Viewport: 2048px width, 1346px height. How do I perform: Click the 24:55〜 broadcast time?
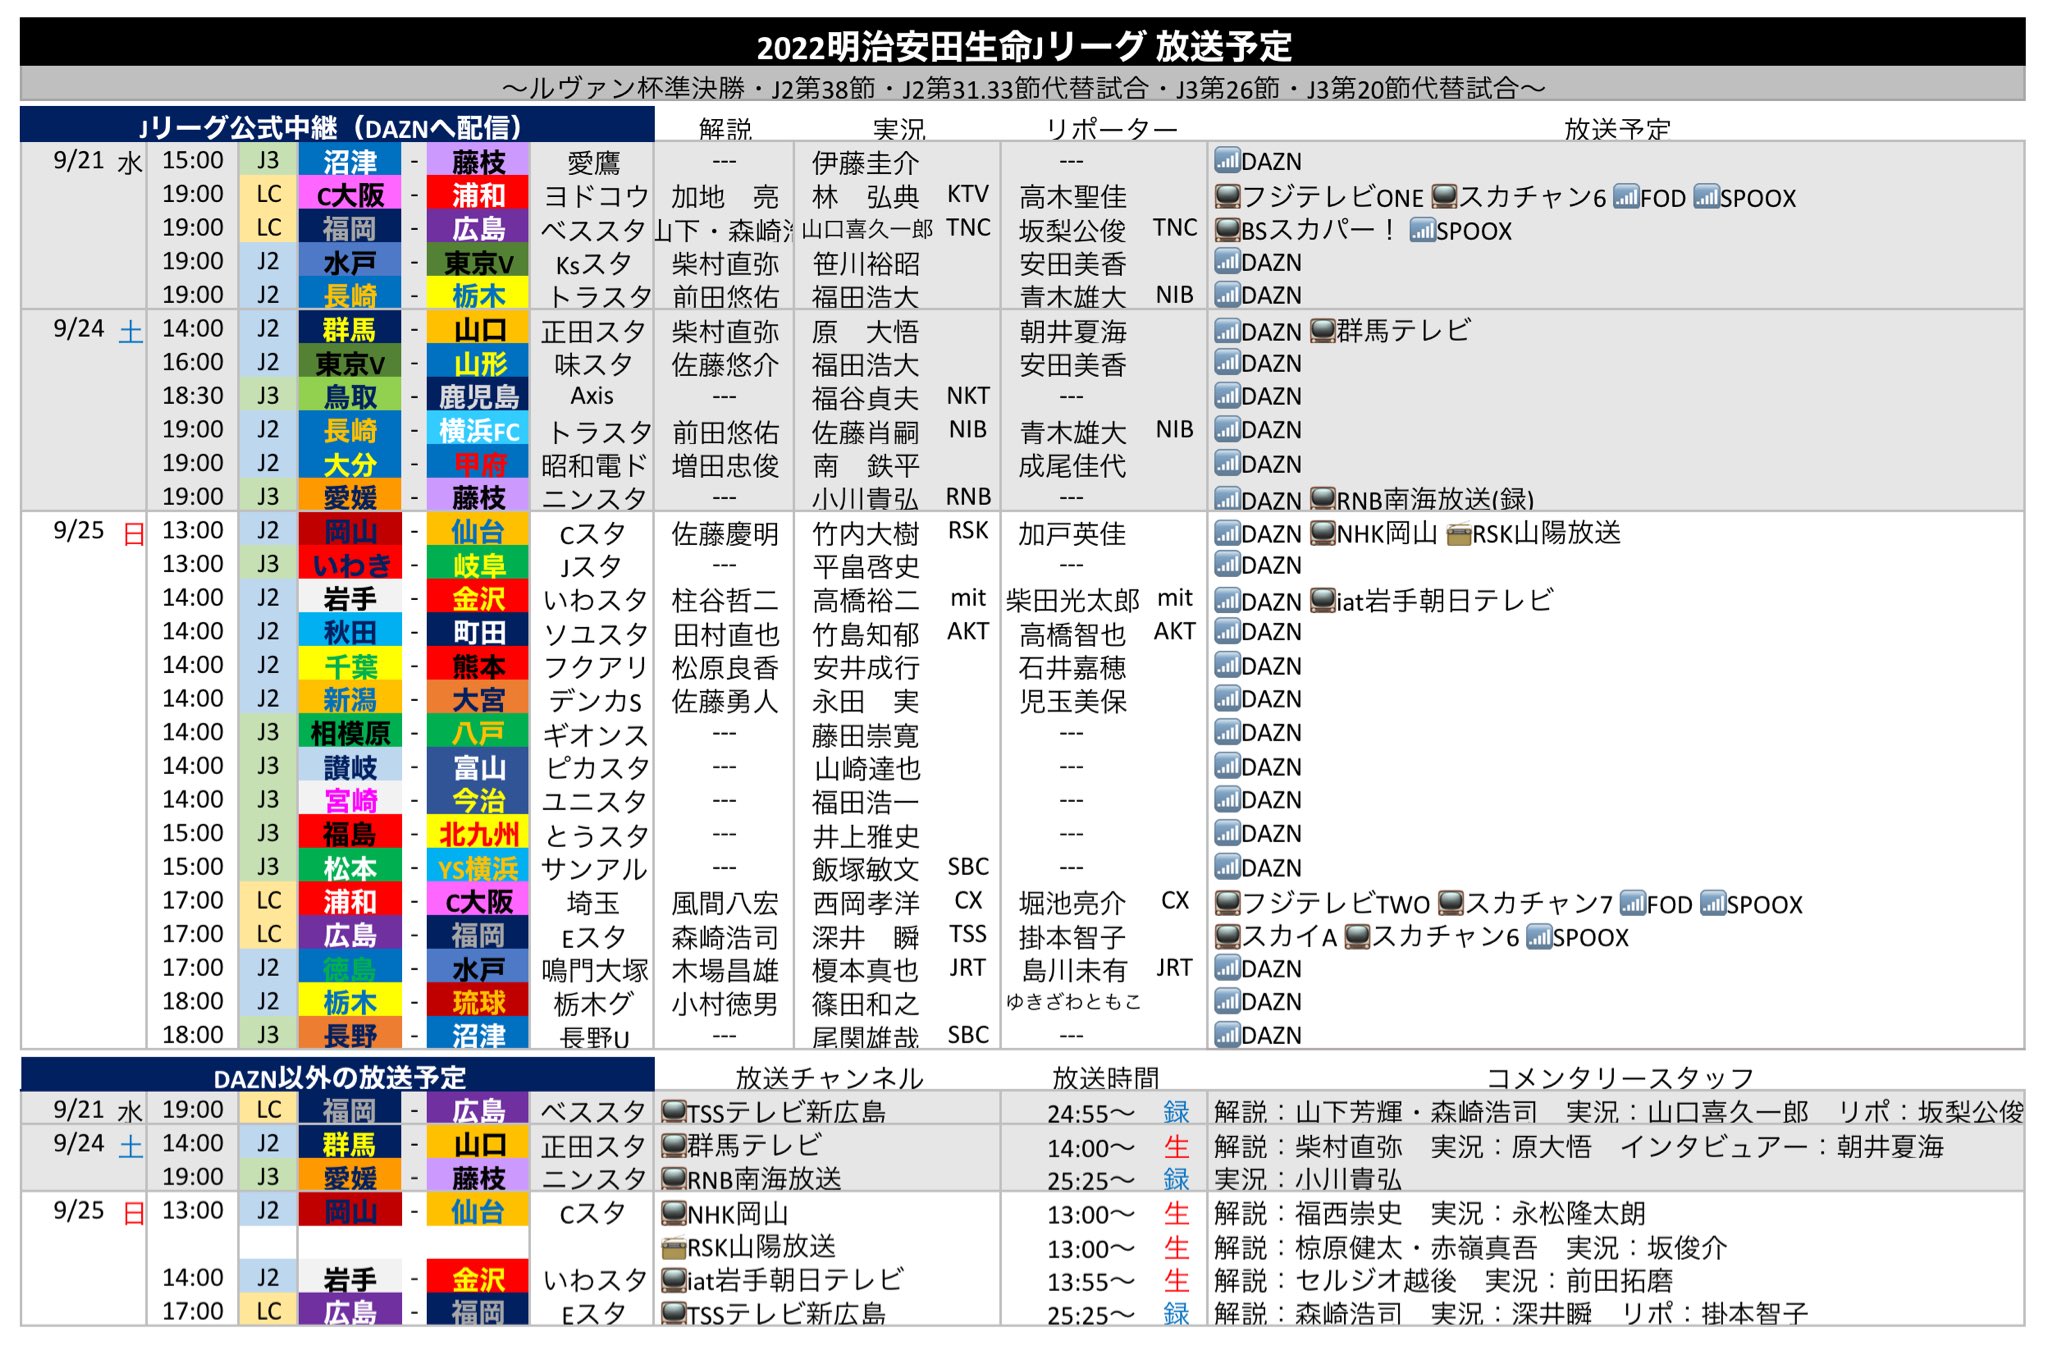pyautogui.click(x=1091, y=1113)
